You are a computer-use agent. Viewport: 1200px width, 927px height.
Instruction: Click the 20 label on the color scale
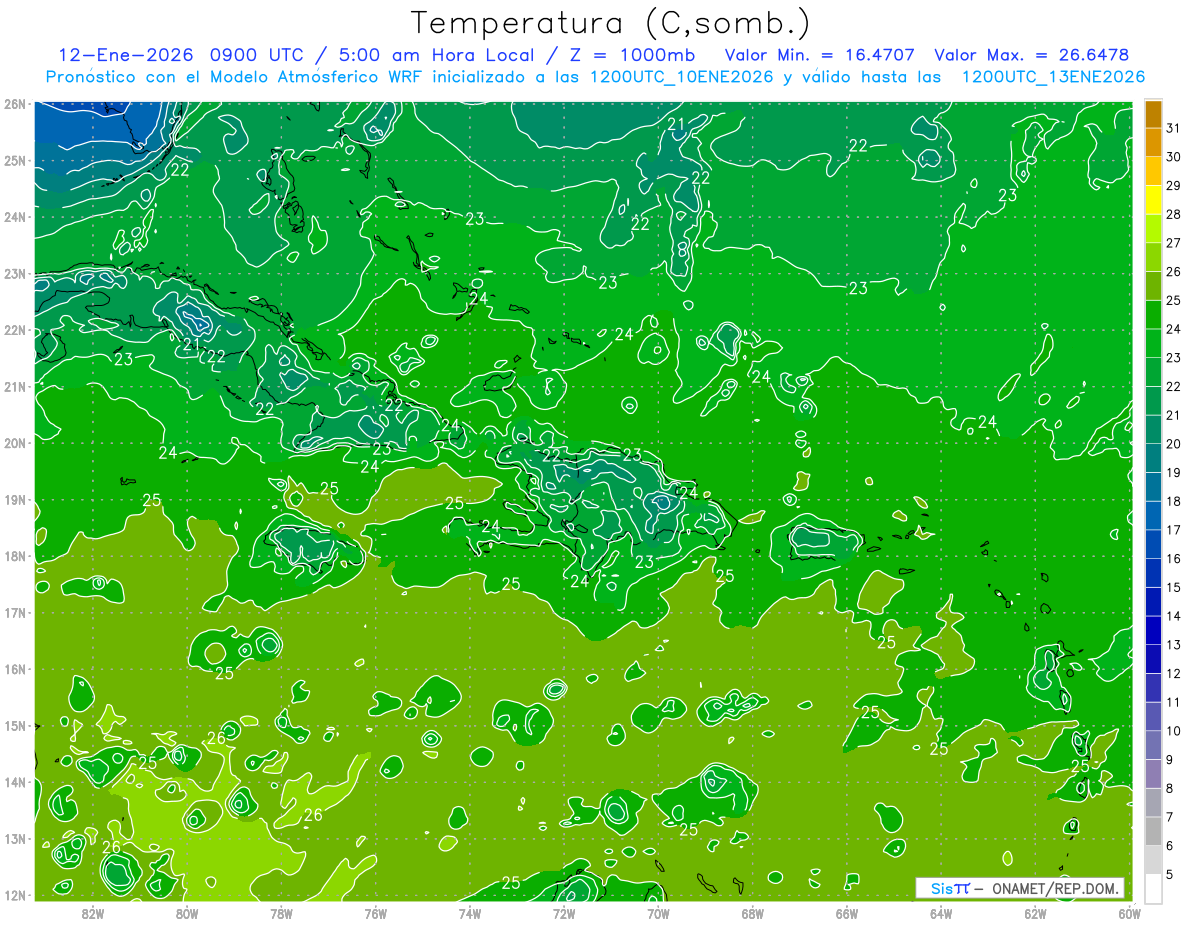coord(1173,444)
